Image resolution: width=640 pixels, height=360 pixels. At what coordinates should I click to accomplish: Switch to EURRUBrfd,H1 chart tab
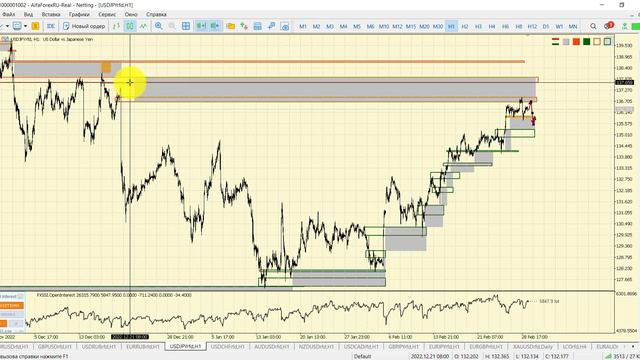(x=142, y=347)
